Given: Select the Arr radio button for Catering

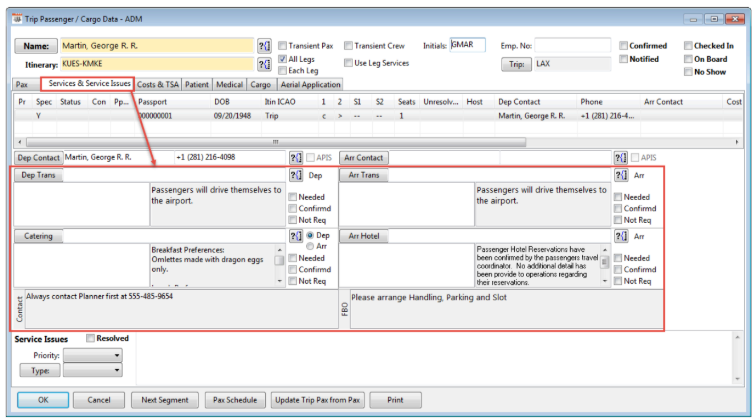Looking at the screenshot, I should point(311,247).
